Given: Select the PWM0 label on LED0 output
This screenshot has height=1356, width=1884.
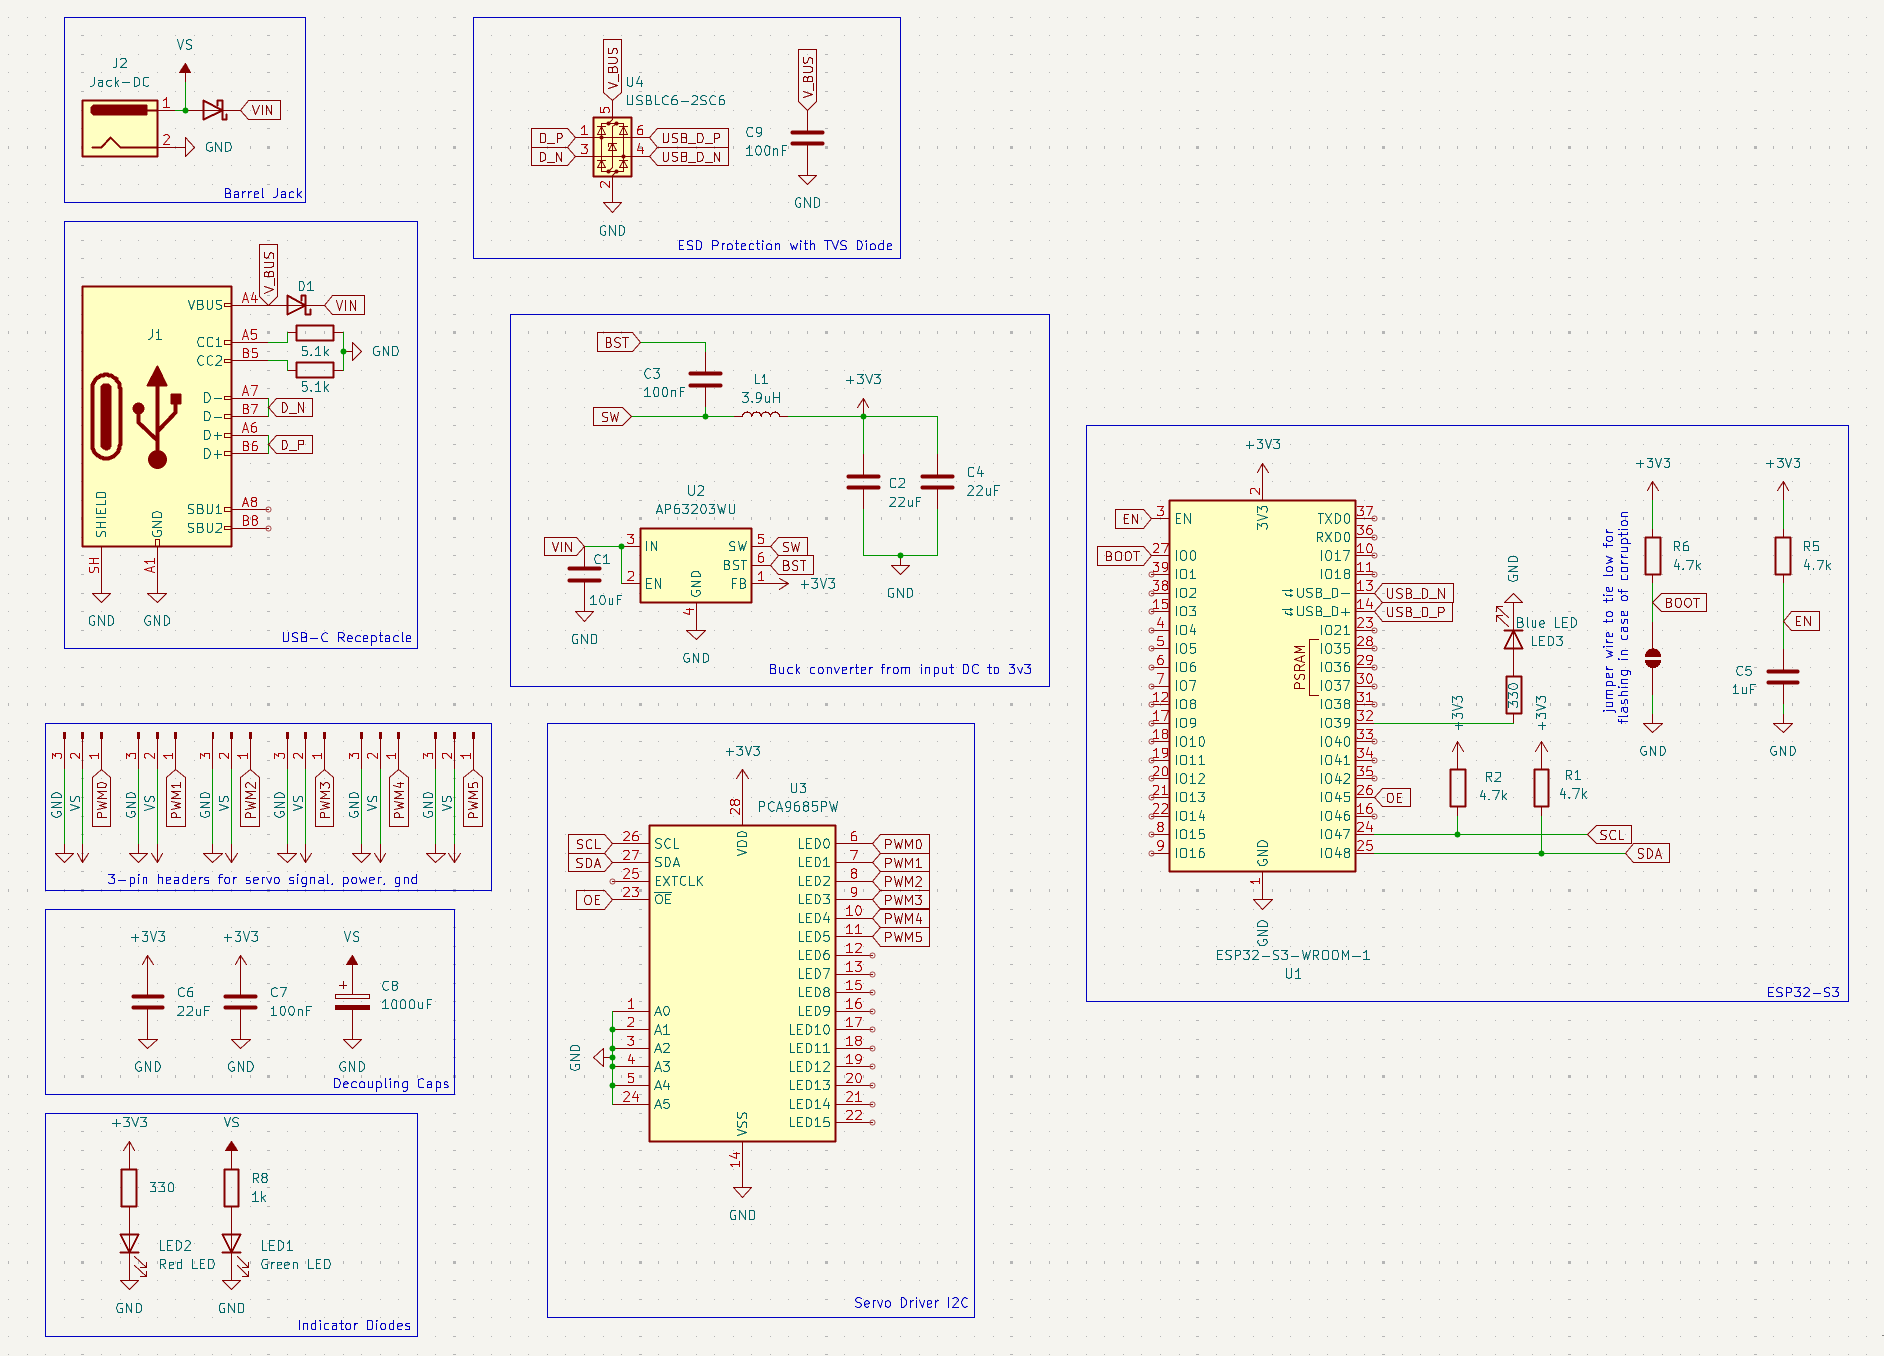Looking at the screenshot, I should point(901,844).
